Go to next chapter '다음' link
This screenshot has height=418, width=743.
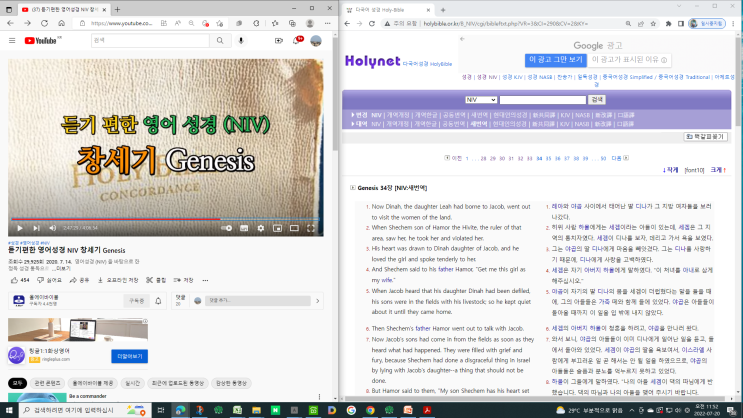point(620,158)
